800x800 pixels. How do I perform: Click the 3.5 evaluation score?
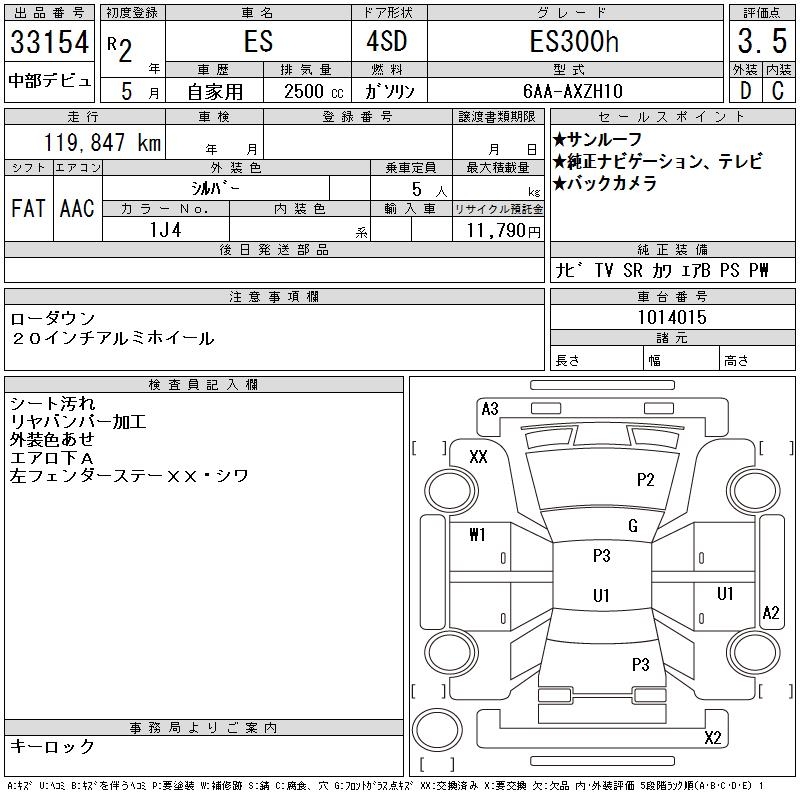coord(760,42)
